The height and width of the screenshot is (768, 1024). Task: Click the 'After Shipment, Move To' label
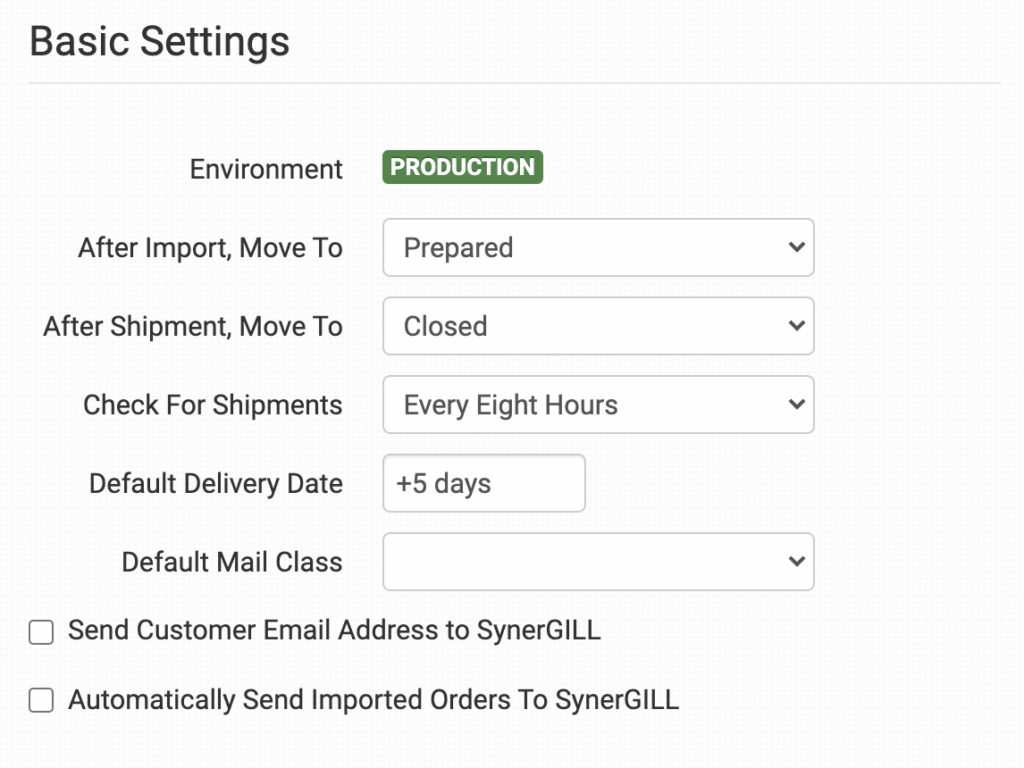pyautogui.click(x=193, y=326)
